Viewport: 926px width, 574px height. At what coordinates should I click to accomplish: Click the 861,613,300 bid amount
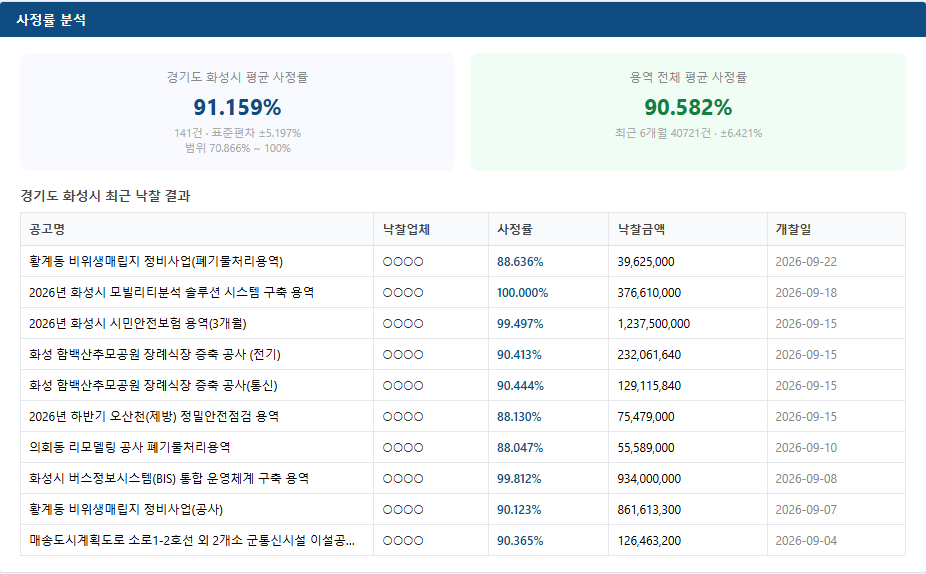point(649,510)
